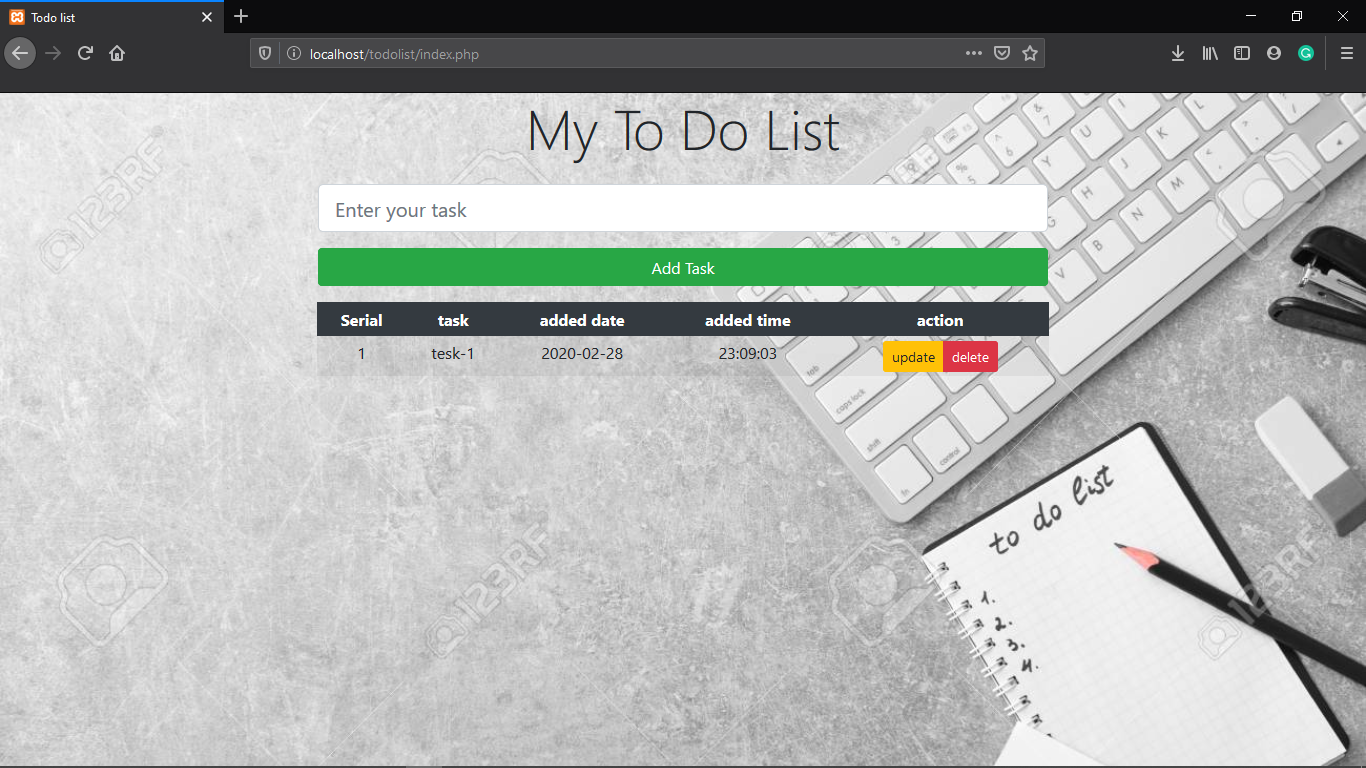
Task: Click the added date column header
Action: coord(582,320)
